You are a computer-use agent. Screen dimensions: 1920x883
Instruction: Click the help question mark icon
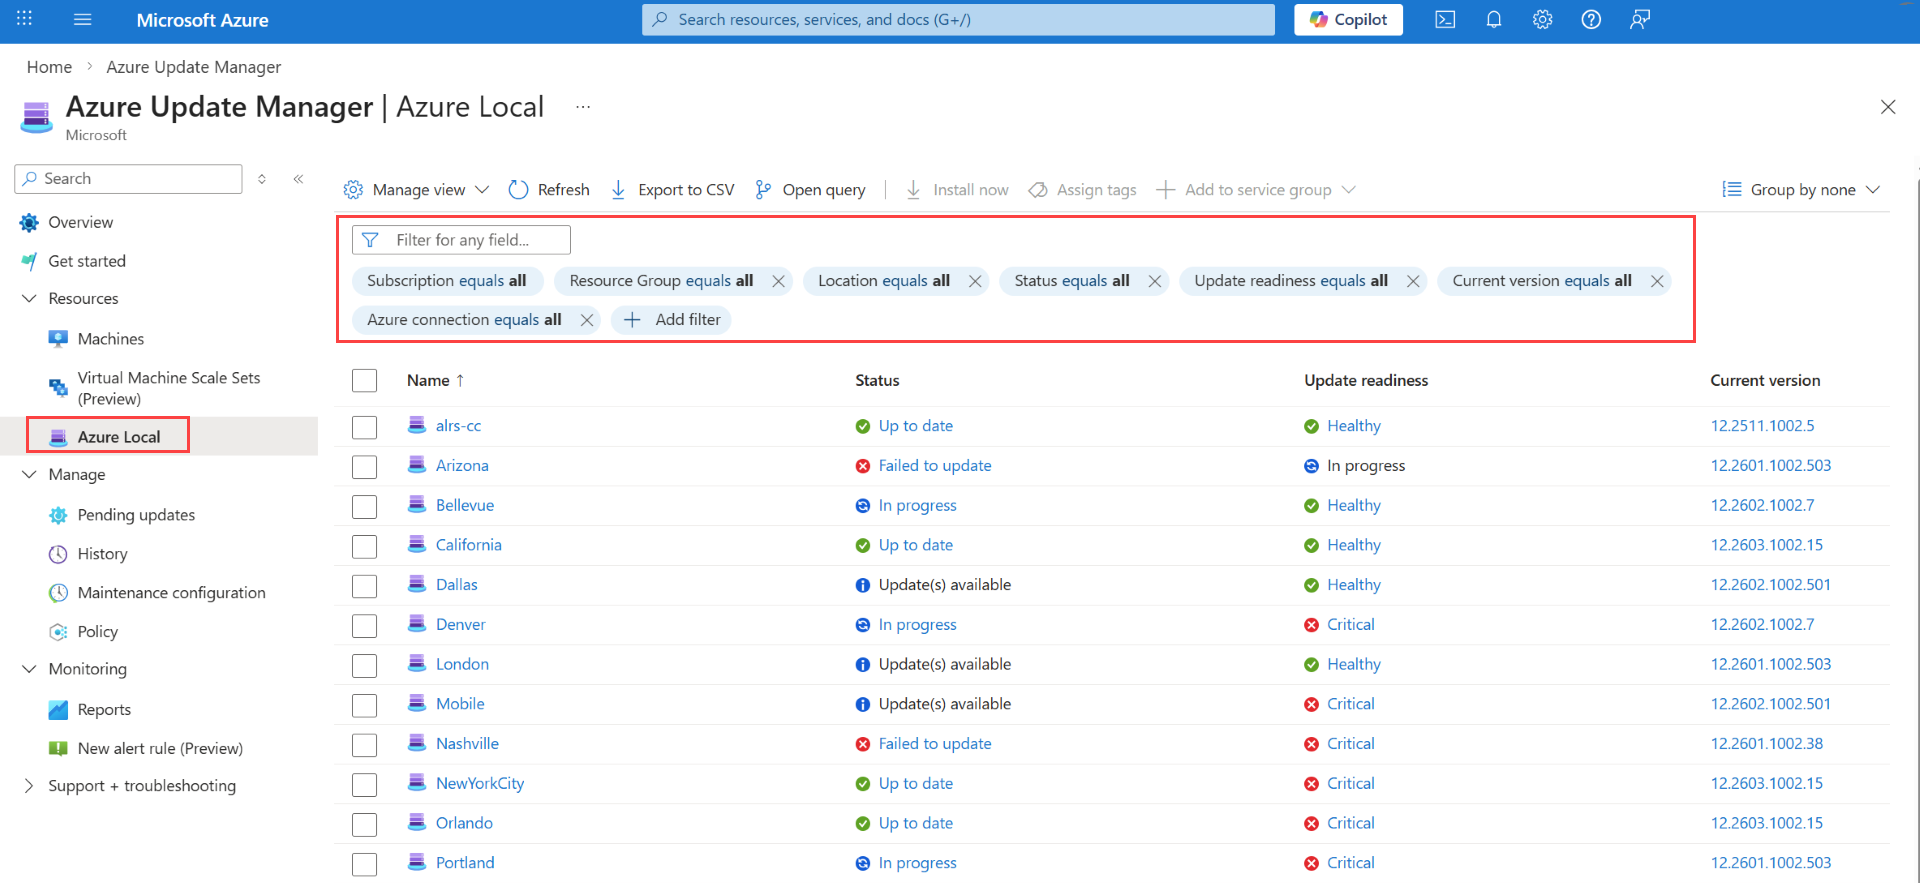pos(1591,20)
